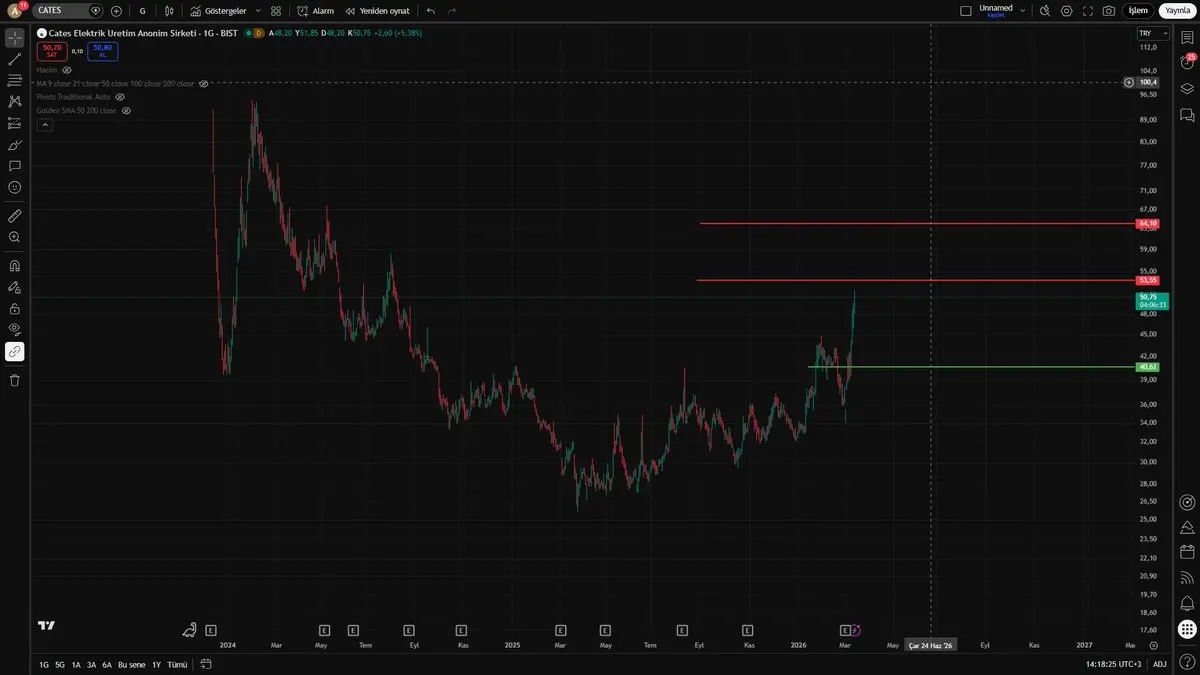Open the candlestick chart type menu
Screen dimensions: 1200x675
[x=169, y=10]
